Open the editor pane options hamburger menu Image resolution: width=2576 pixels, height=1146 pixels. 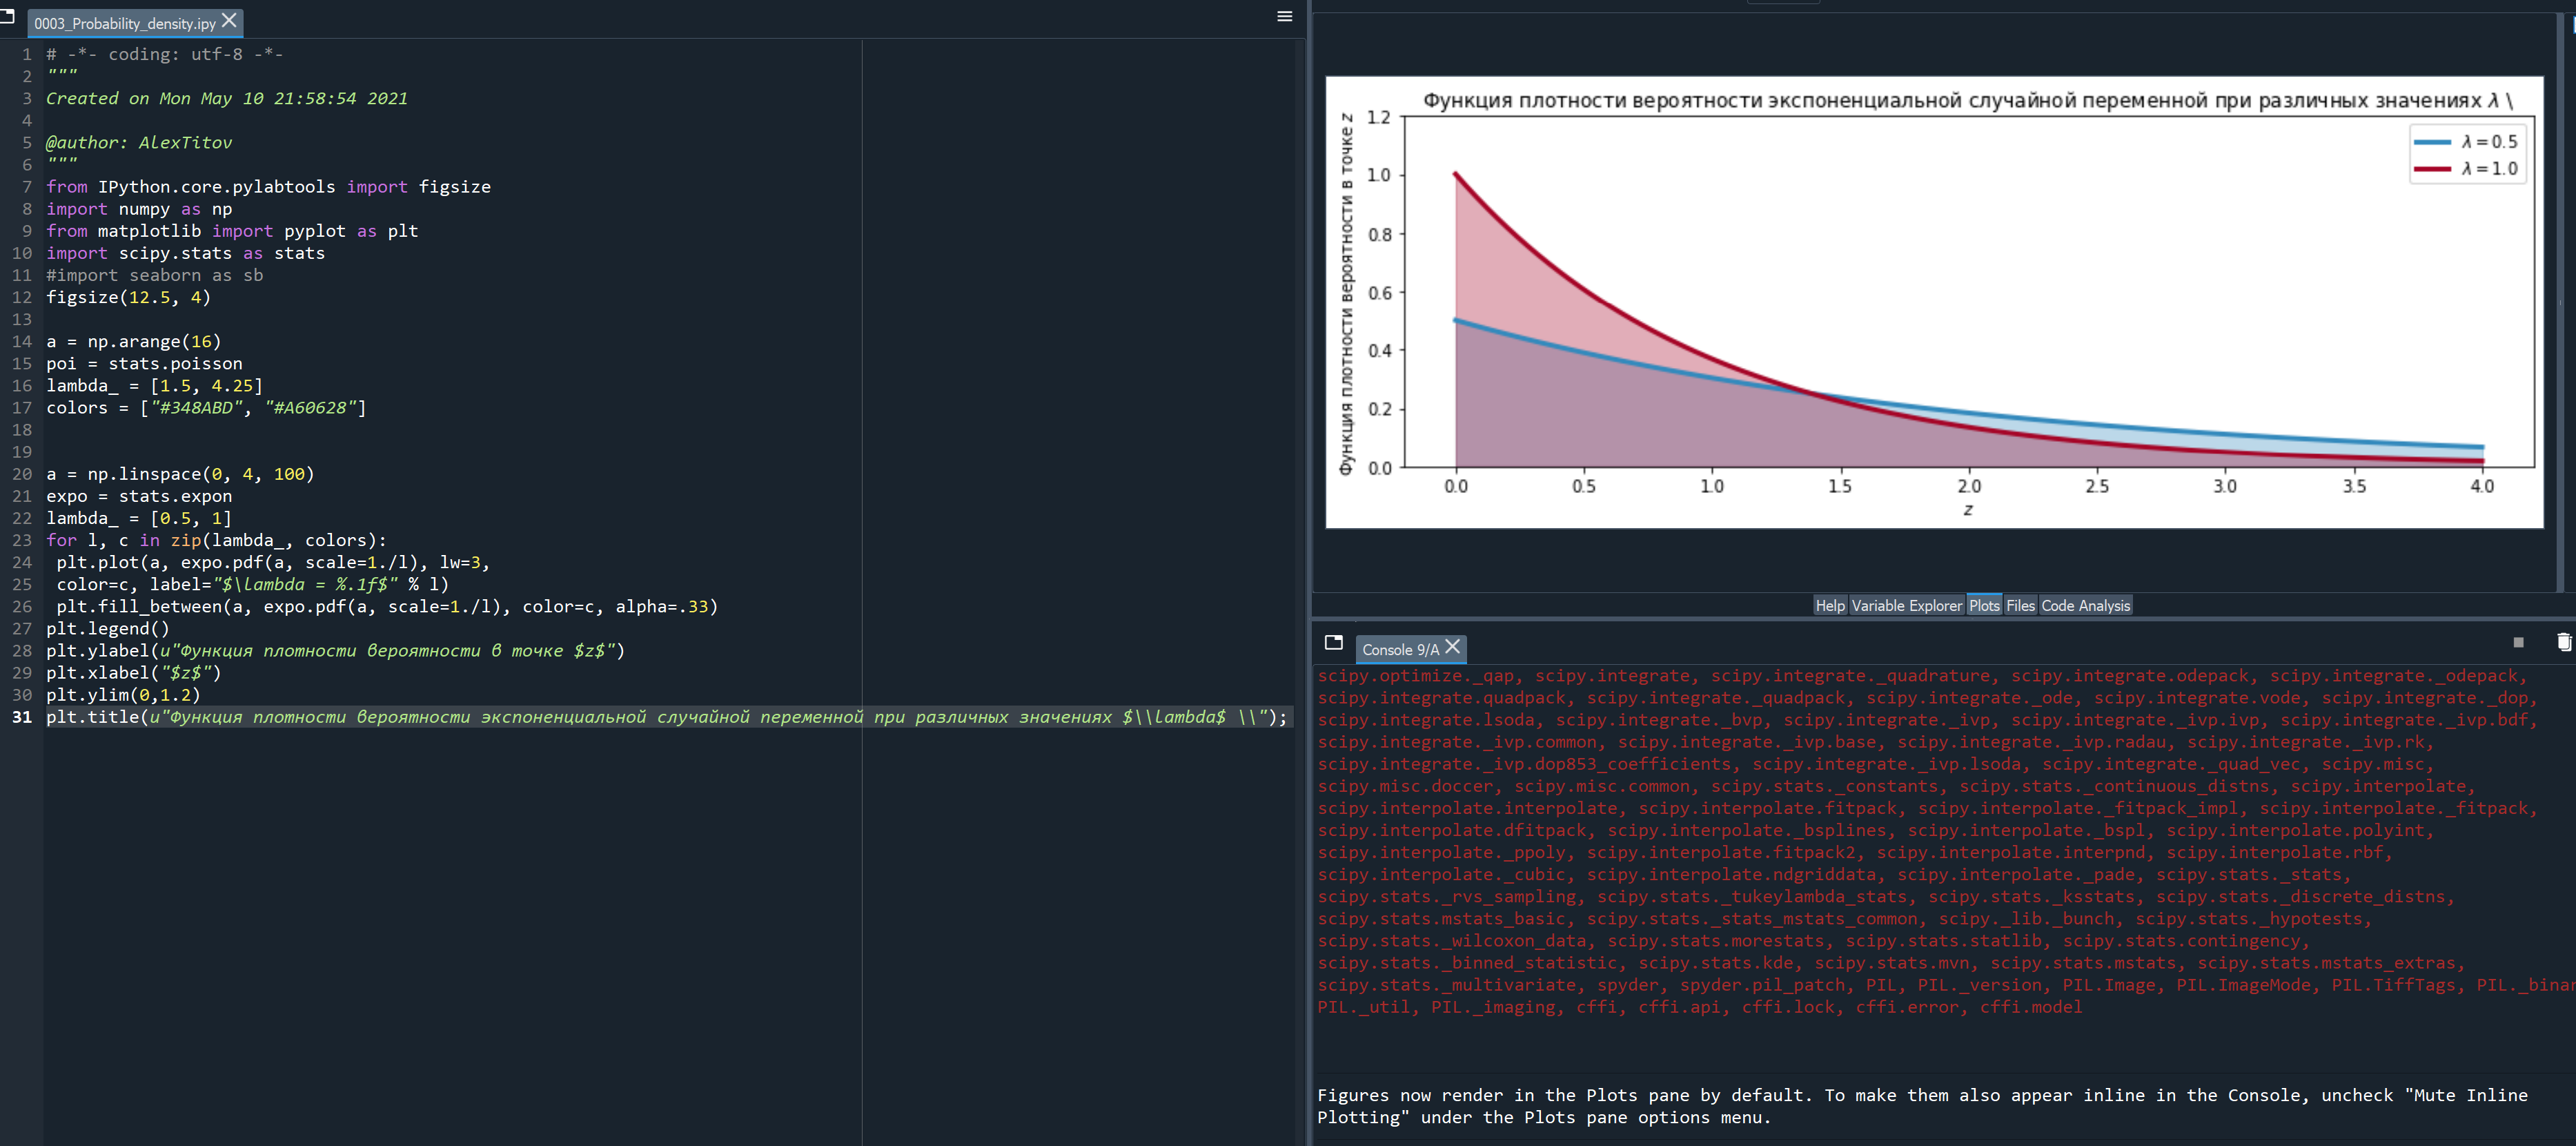(x=1285, y=16)
